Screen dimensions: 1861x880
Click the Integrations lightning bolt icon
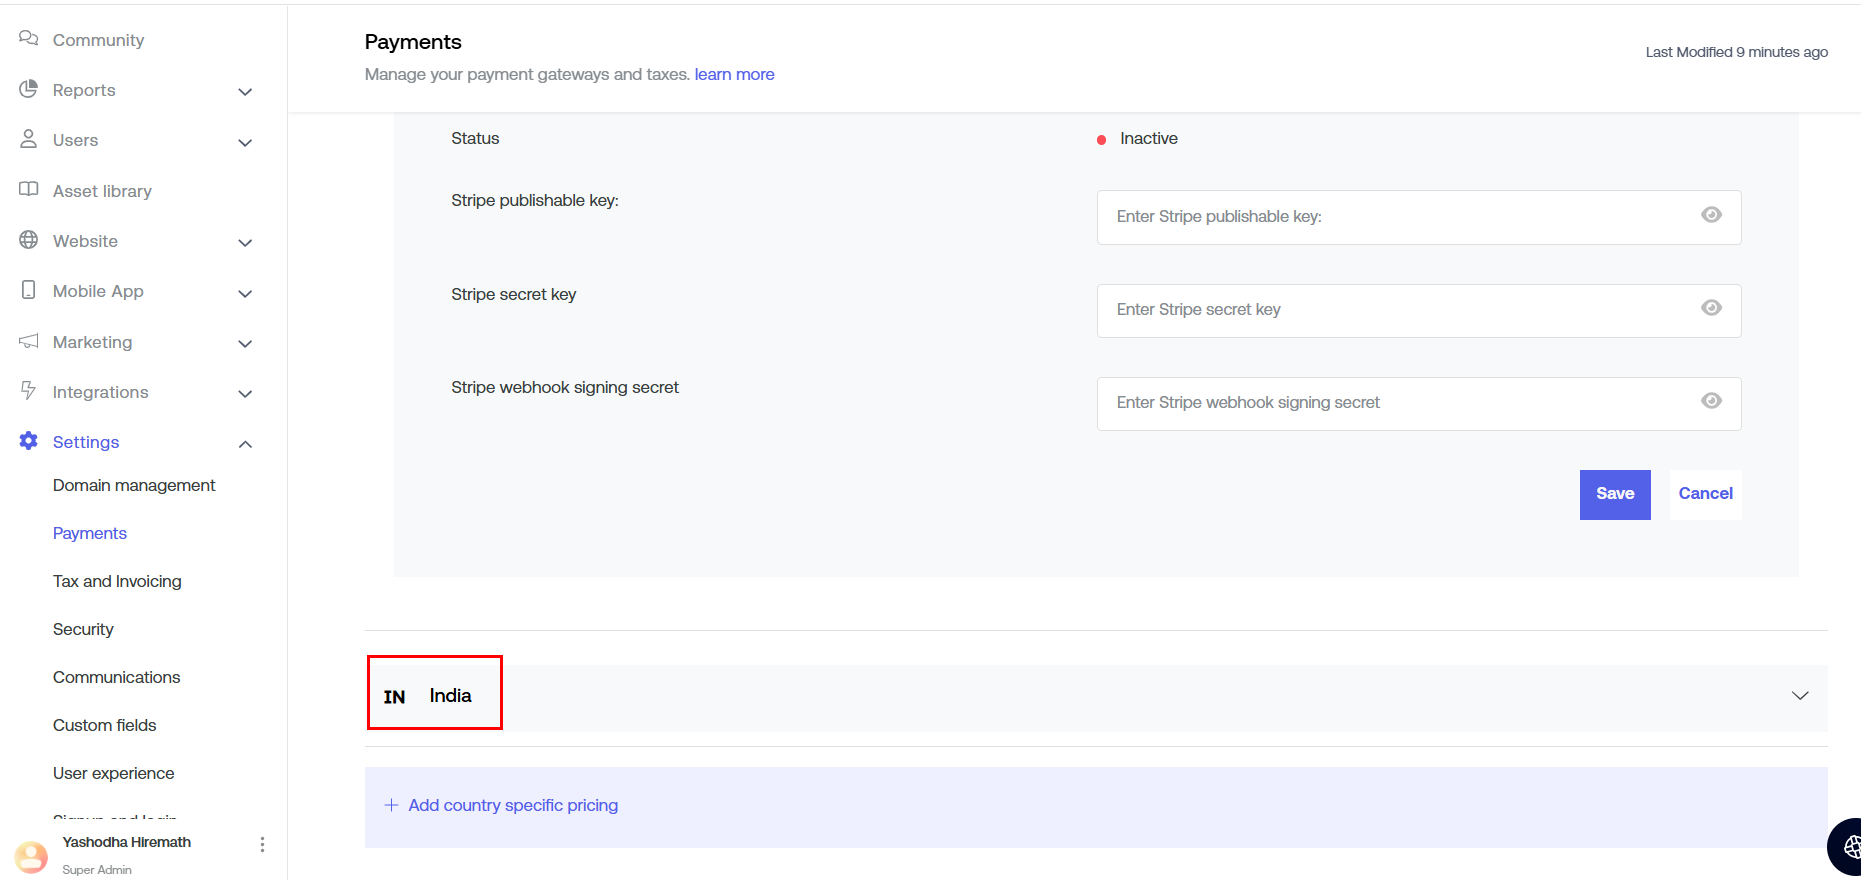[29, 391]
